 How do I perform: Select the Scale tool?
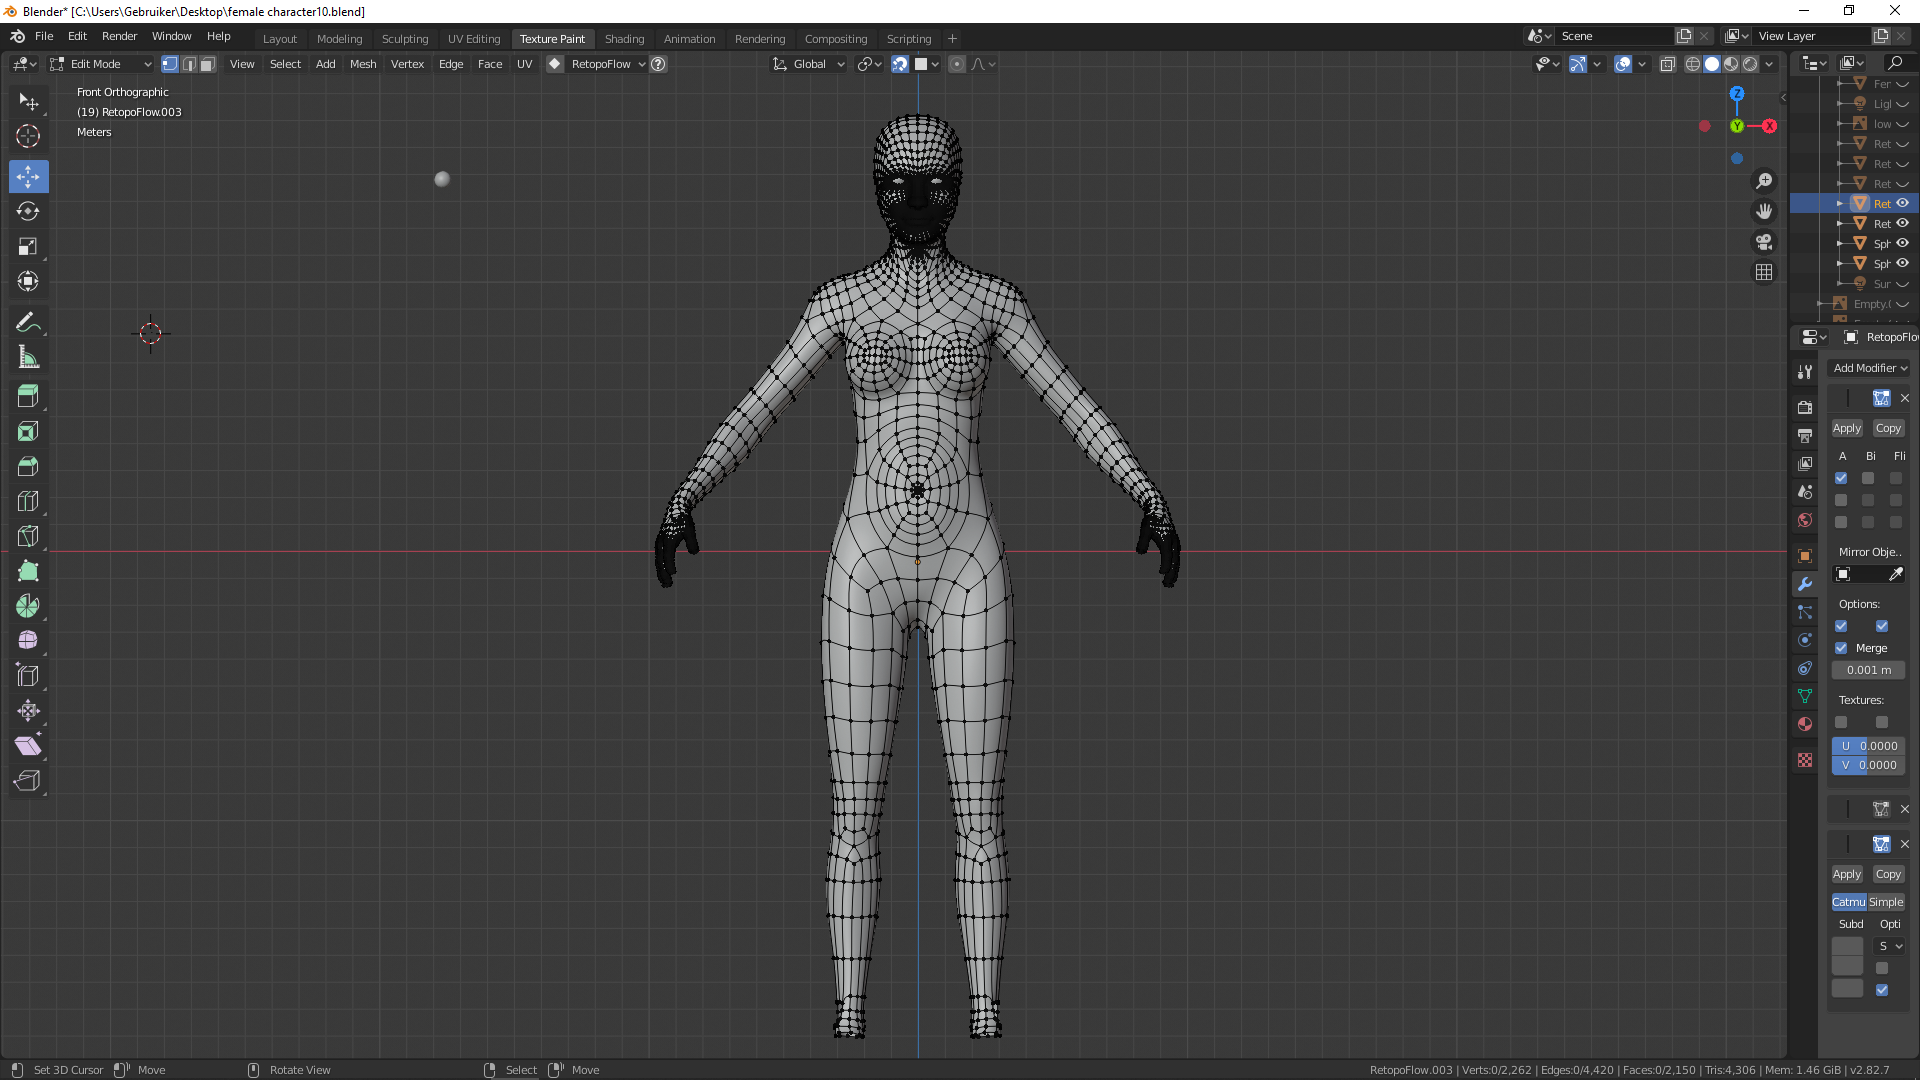[x=28, y=246]
